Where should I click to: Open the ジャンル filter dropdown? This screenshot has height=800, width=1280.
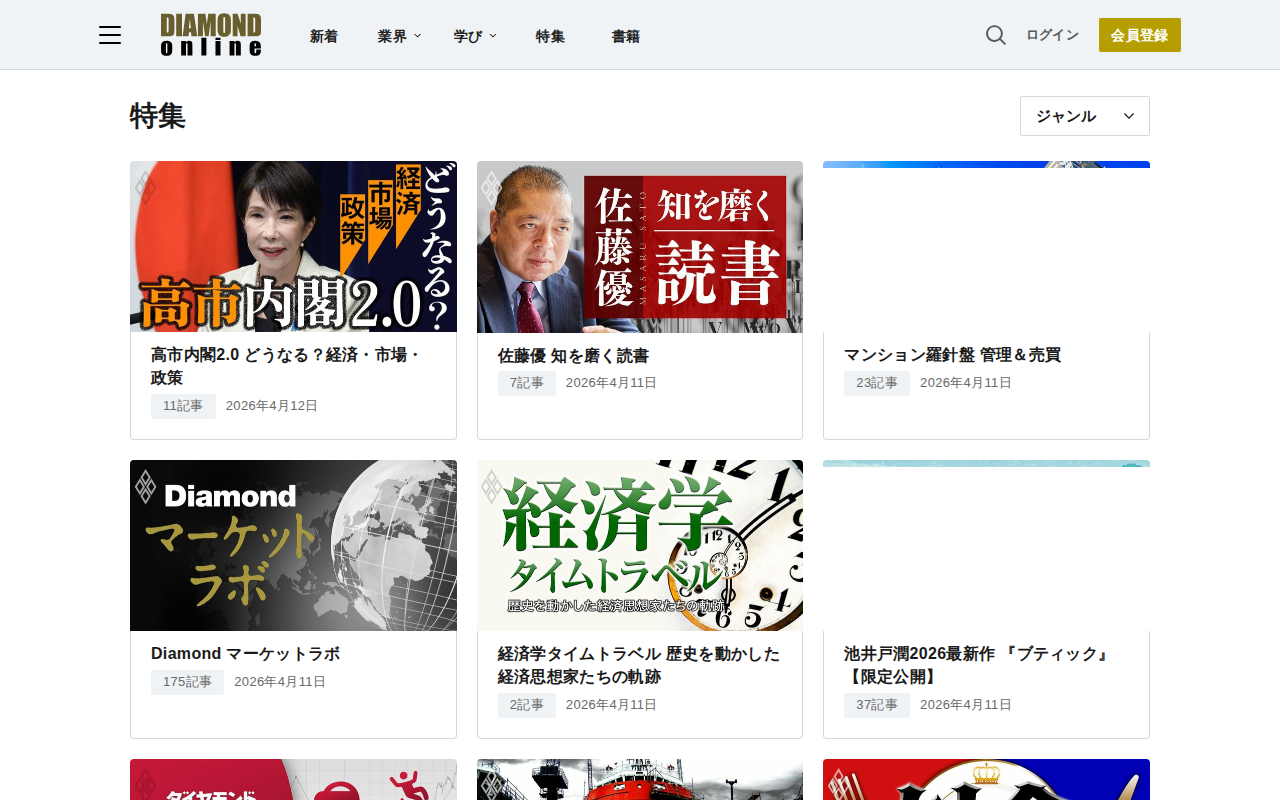tap(1085, 116)
